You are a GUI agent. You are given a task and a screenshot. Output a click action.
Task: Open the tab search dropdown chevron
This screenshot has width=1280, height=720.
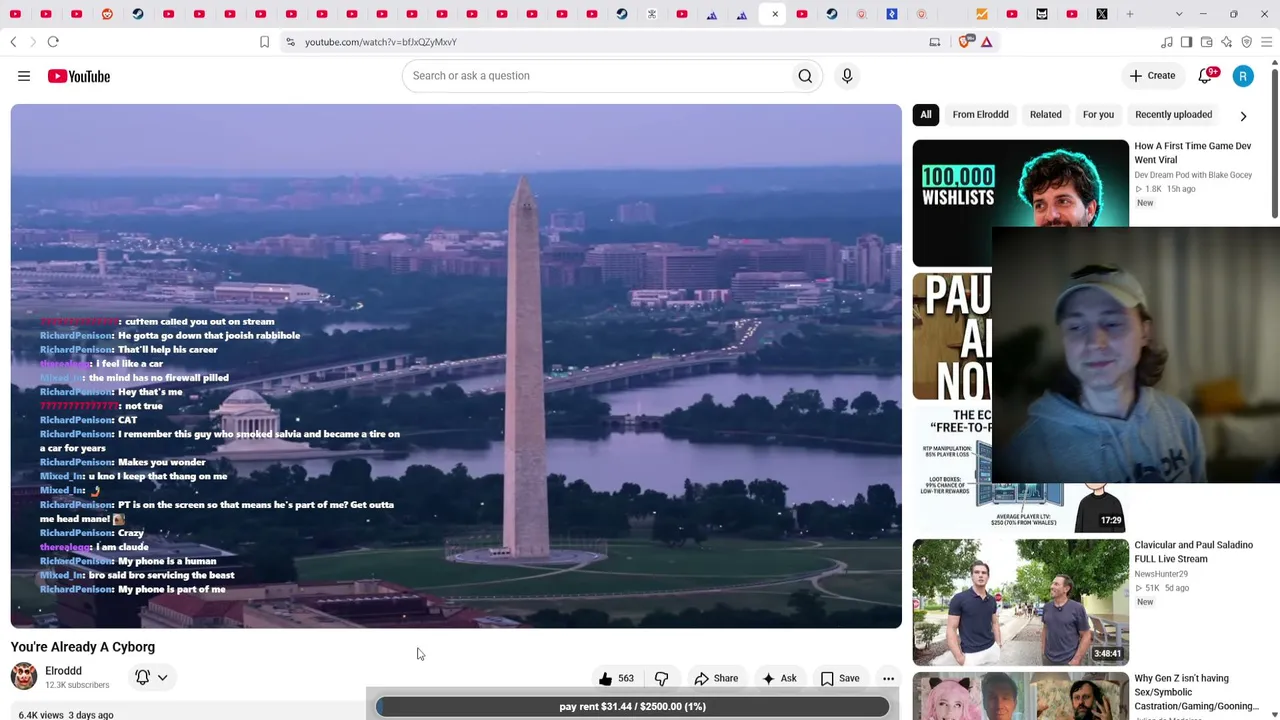1179,14
